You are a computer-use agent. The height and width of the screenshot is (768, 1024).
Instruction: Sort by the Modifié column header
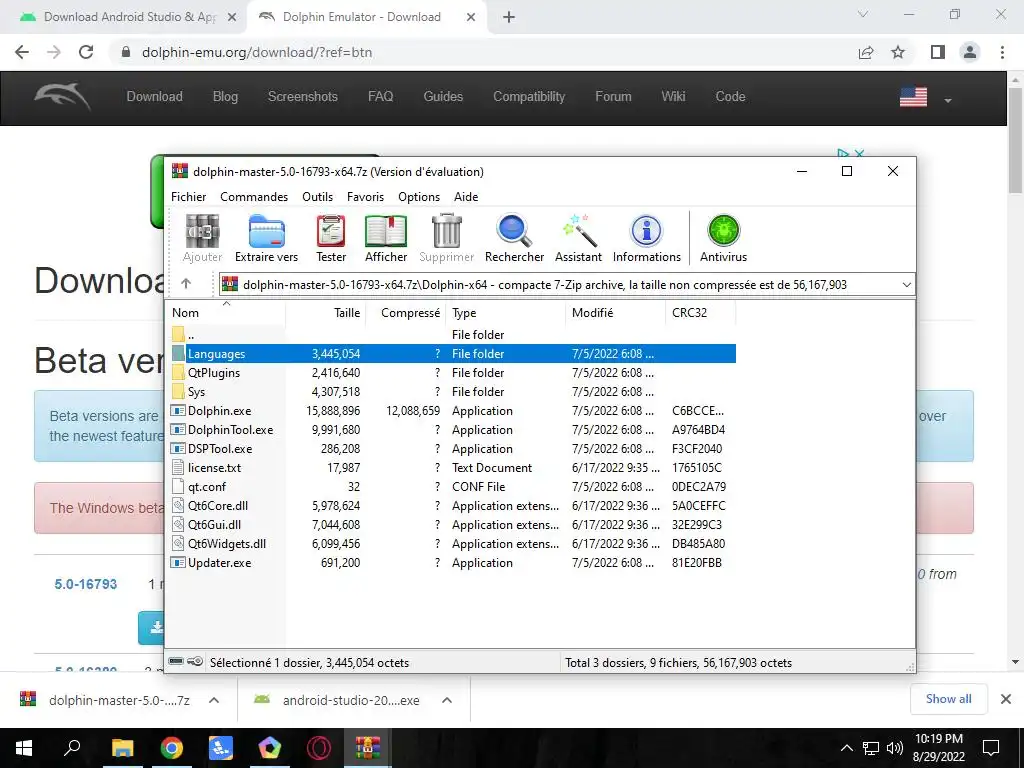[x=615, y=313]
